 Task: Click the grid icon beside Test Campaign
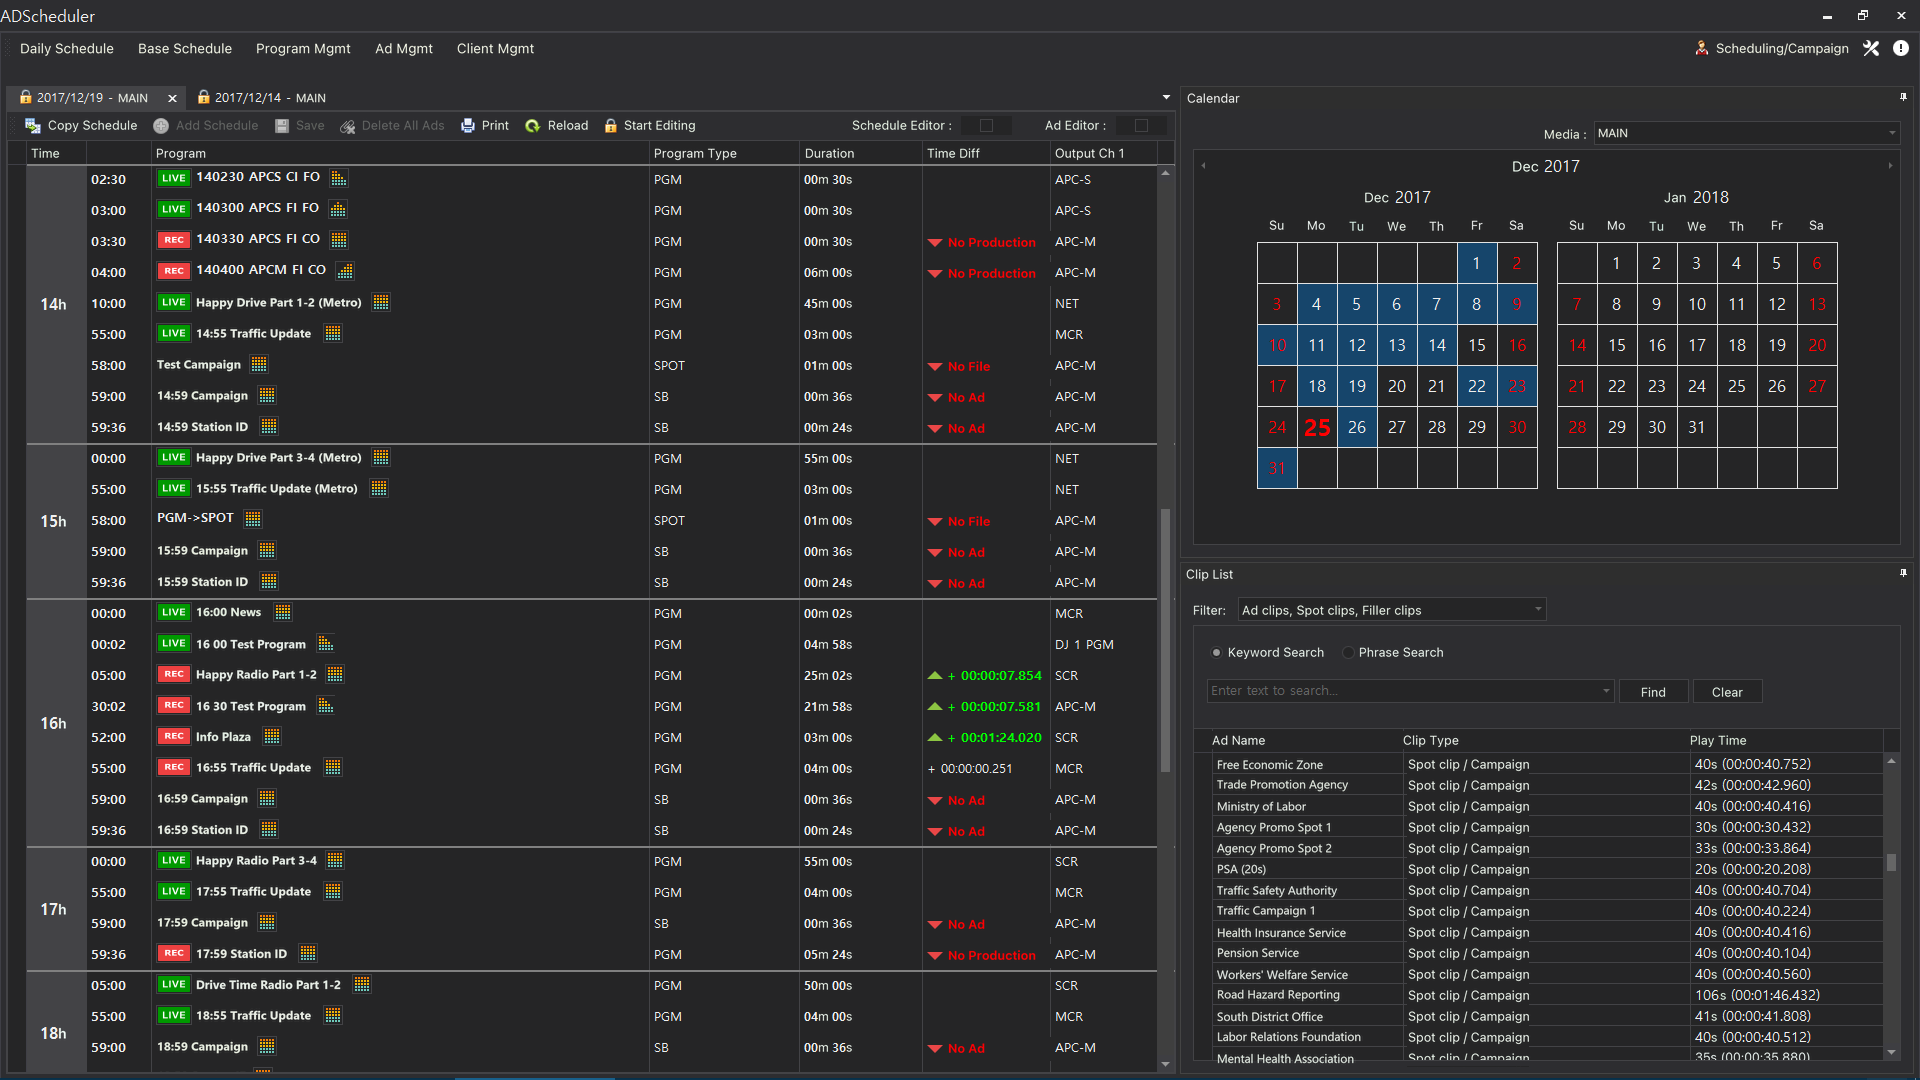259,364
